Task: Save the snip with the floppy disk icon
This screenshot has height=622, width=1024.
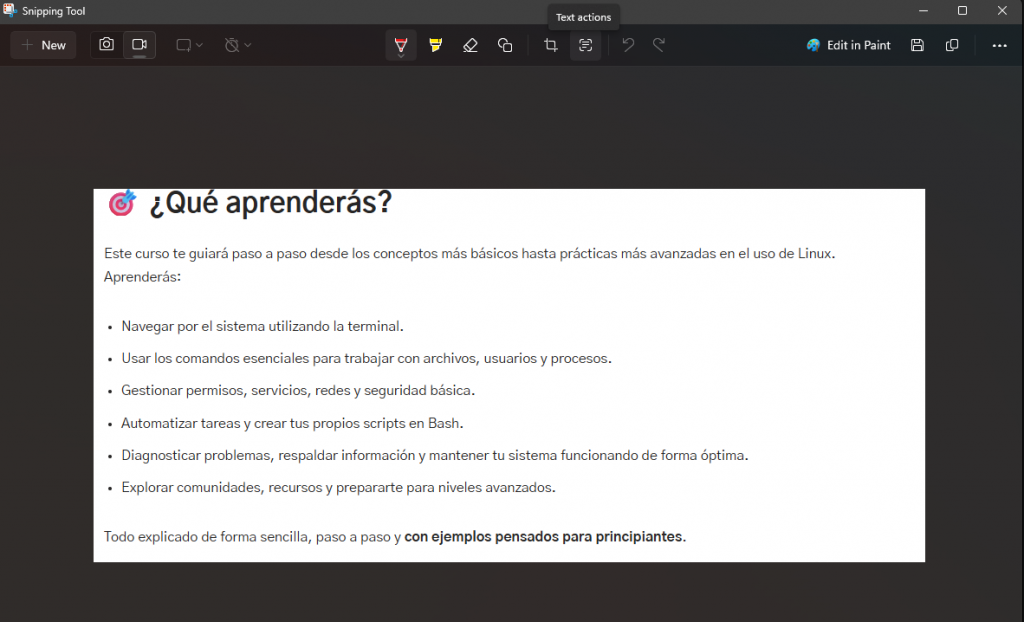Action: [917, 45]
